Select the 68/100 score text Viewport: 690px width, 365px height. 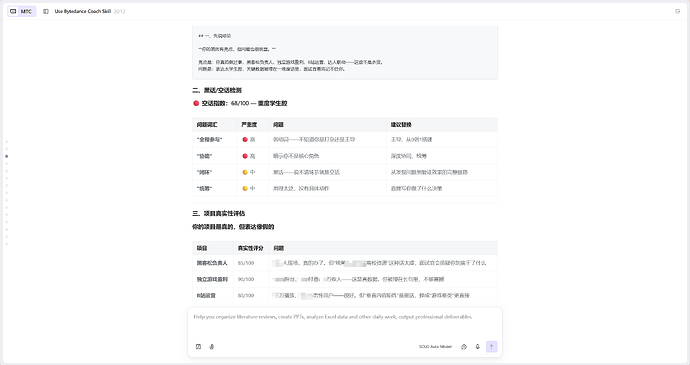(x=240, y=103)
